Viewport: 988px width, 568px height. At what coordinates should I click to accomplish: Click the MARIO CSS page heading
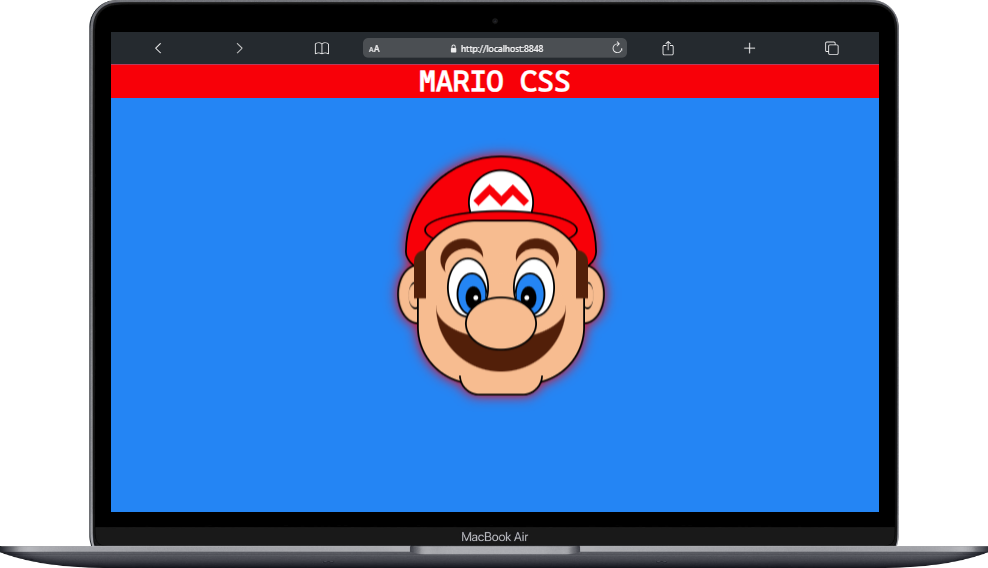tap(495, 82)
